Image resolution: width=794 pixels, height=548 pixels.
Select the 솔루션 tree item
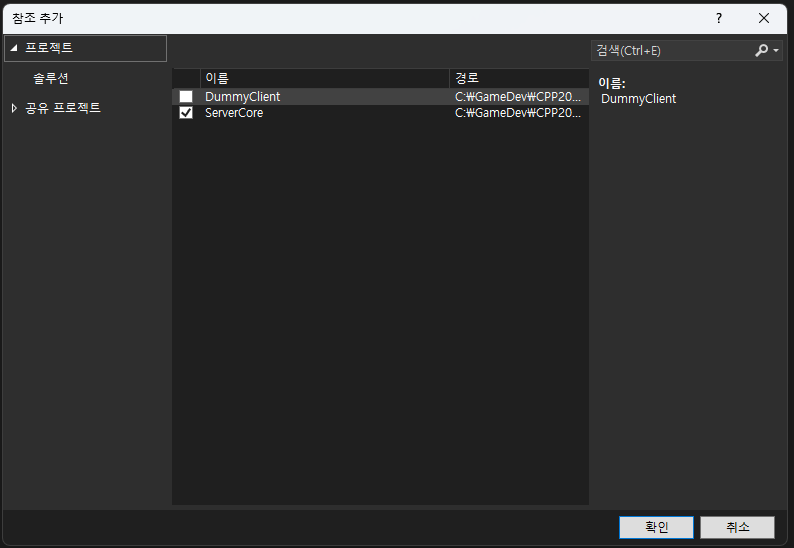click(51, 79)
